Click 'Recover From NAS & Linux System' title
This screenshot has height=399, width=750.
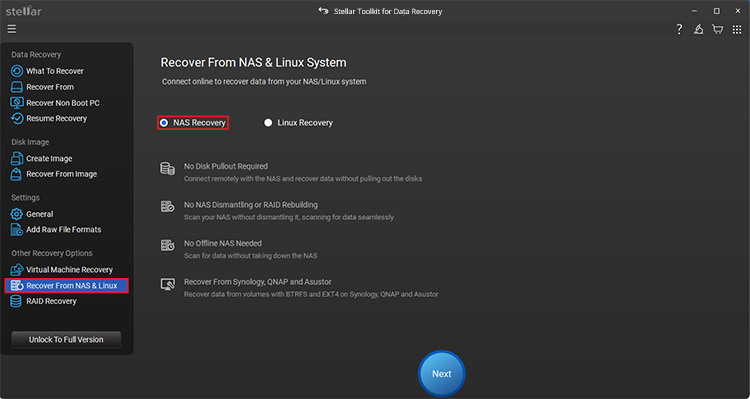click(x=254, y=63)
